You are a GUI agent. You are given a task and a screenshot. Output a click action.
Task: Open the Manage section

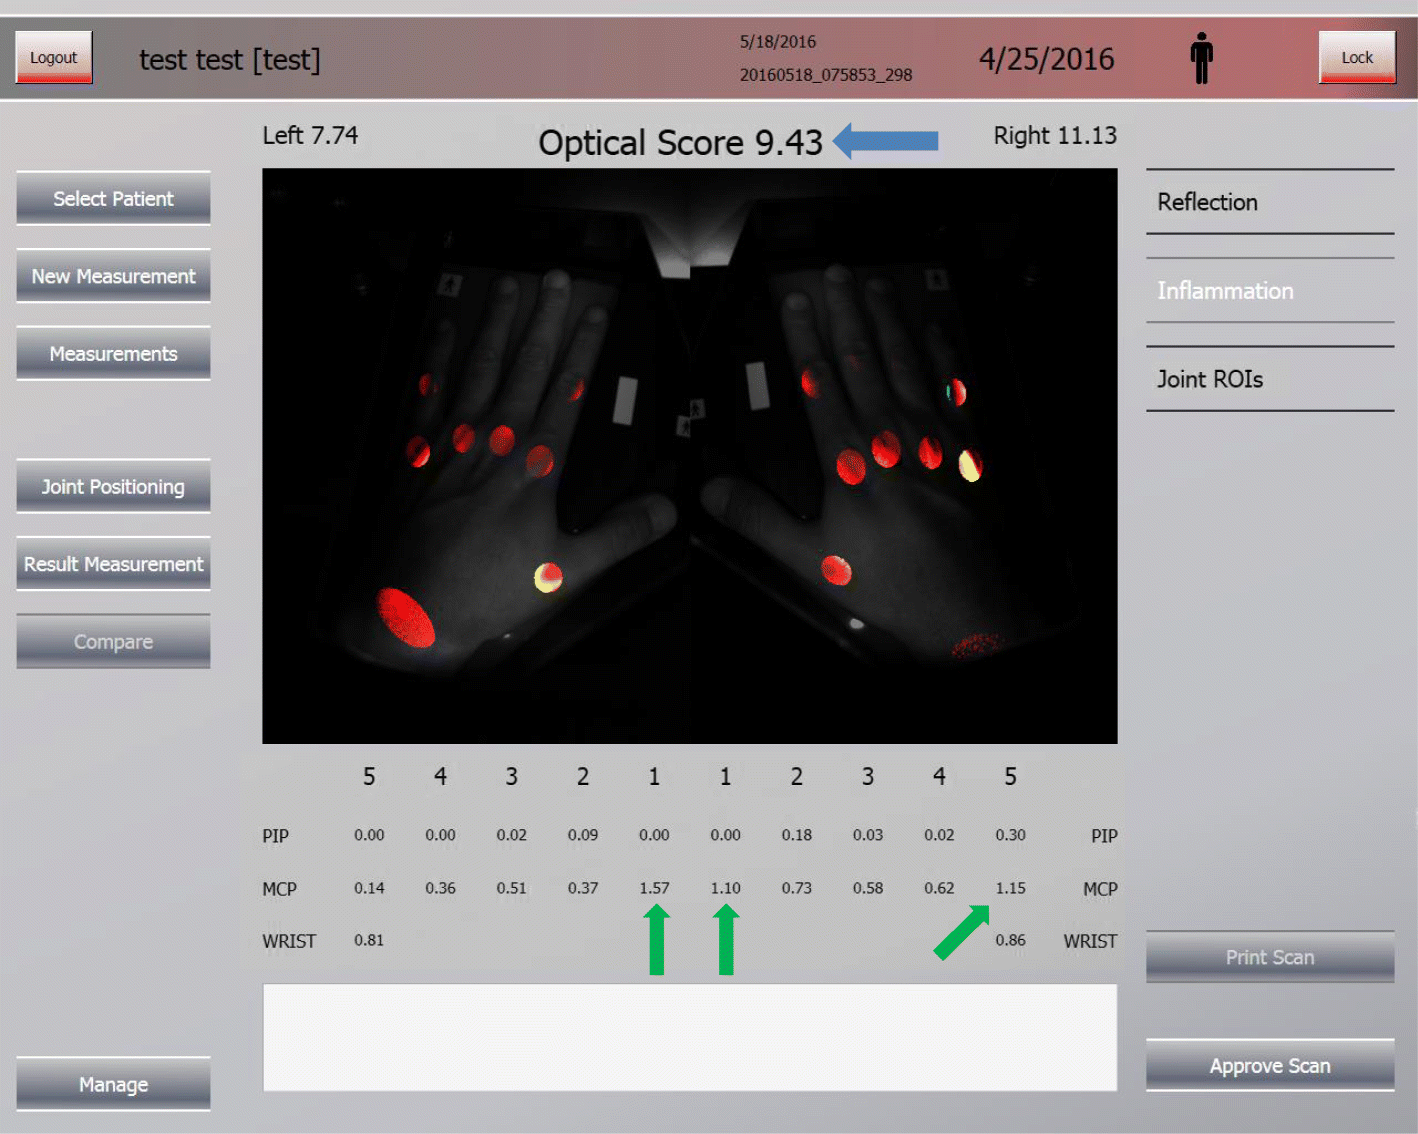pyautogui.click(x=113, y=1084)
